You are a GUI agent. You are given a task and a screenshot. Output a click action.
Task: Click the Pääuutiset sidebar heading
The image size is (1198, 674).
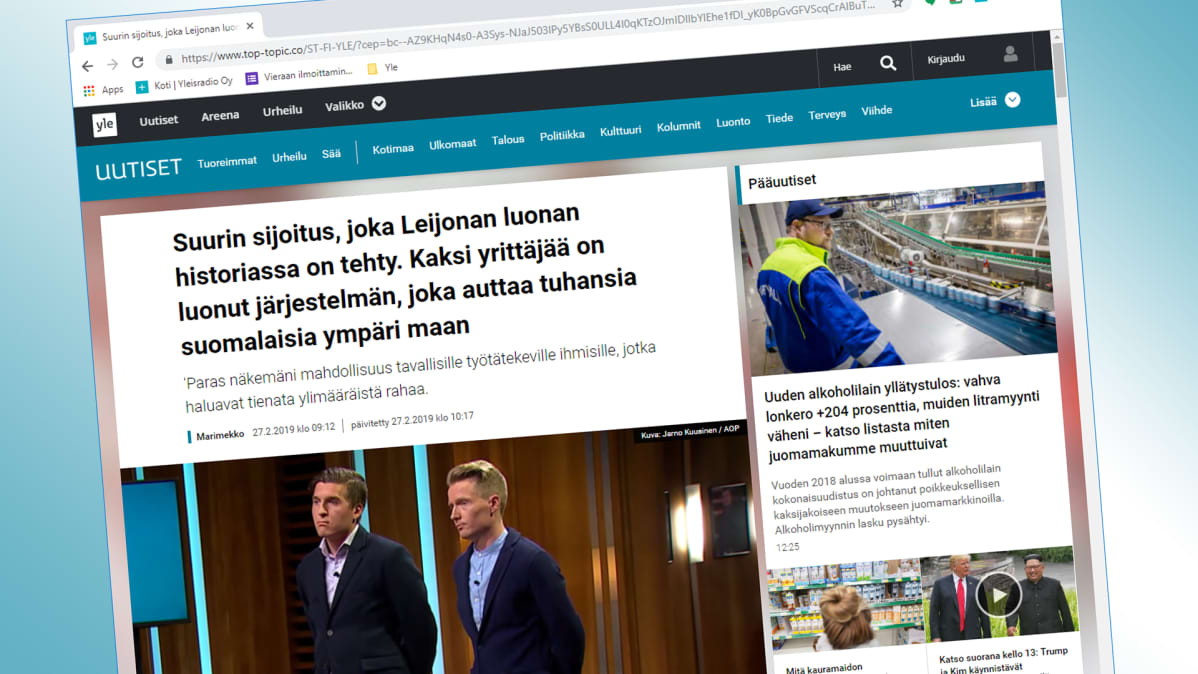(782, 181)
